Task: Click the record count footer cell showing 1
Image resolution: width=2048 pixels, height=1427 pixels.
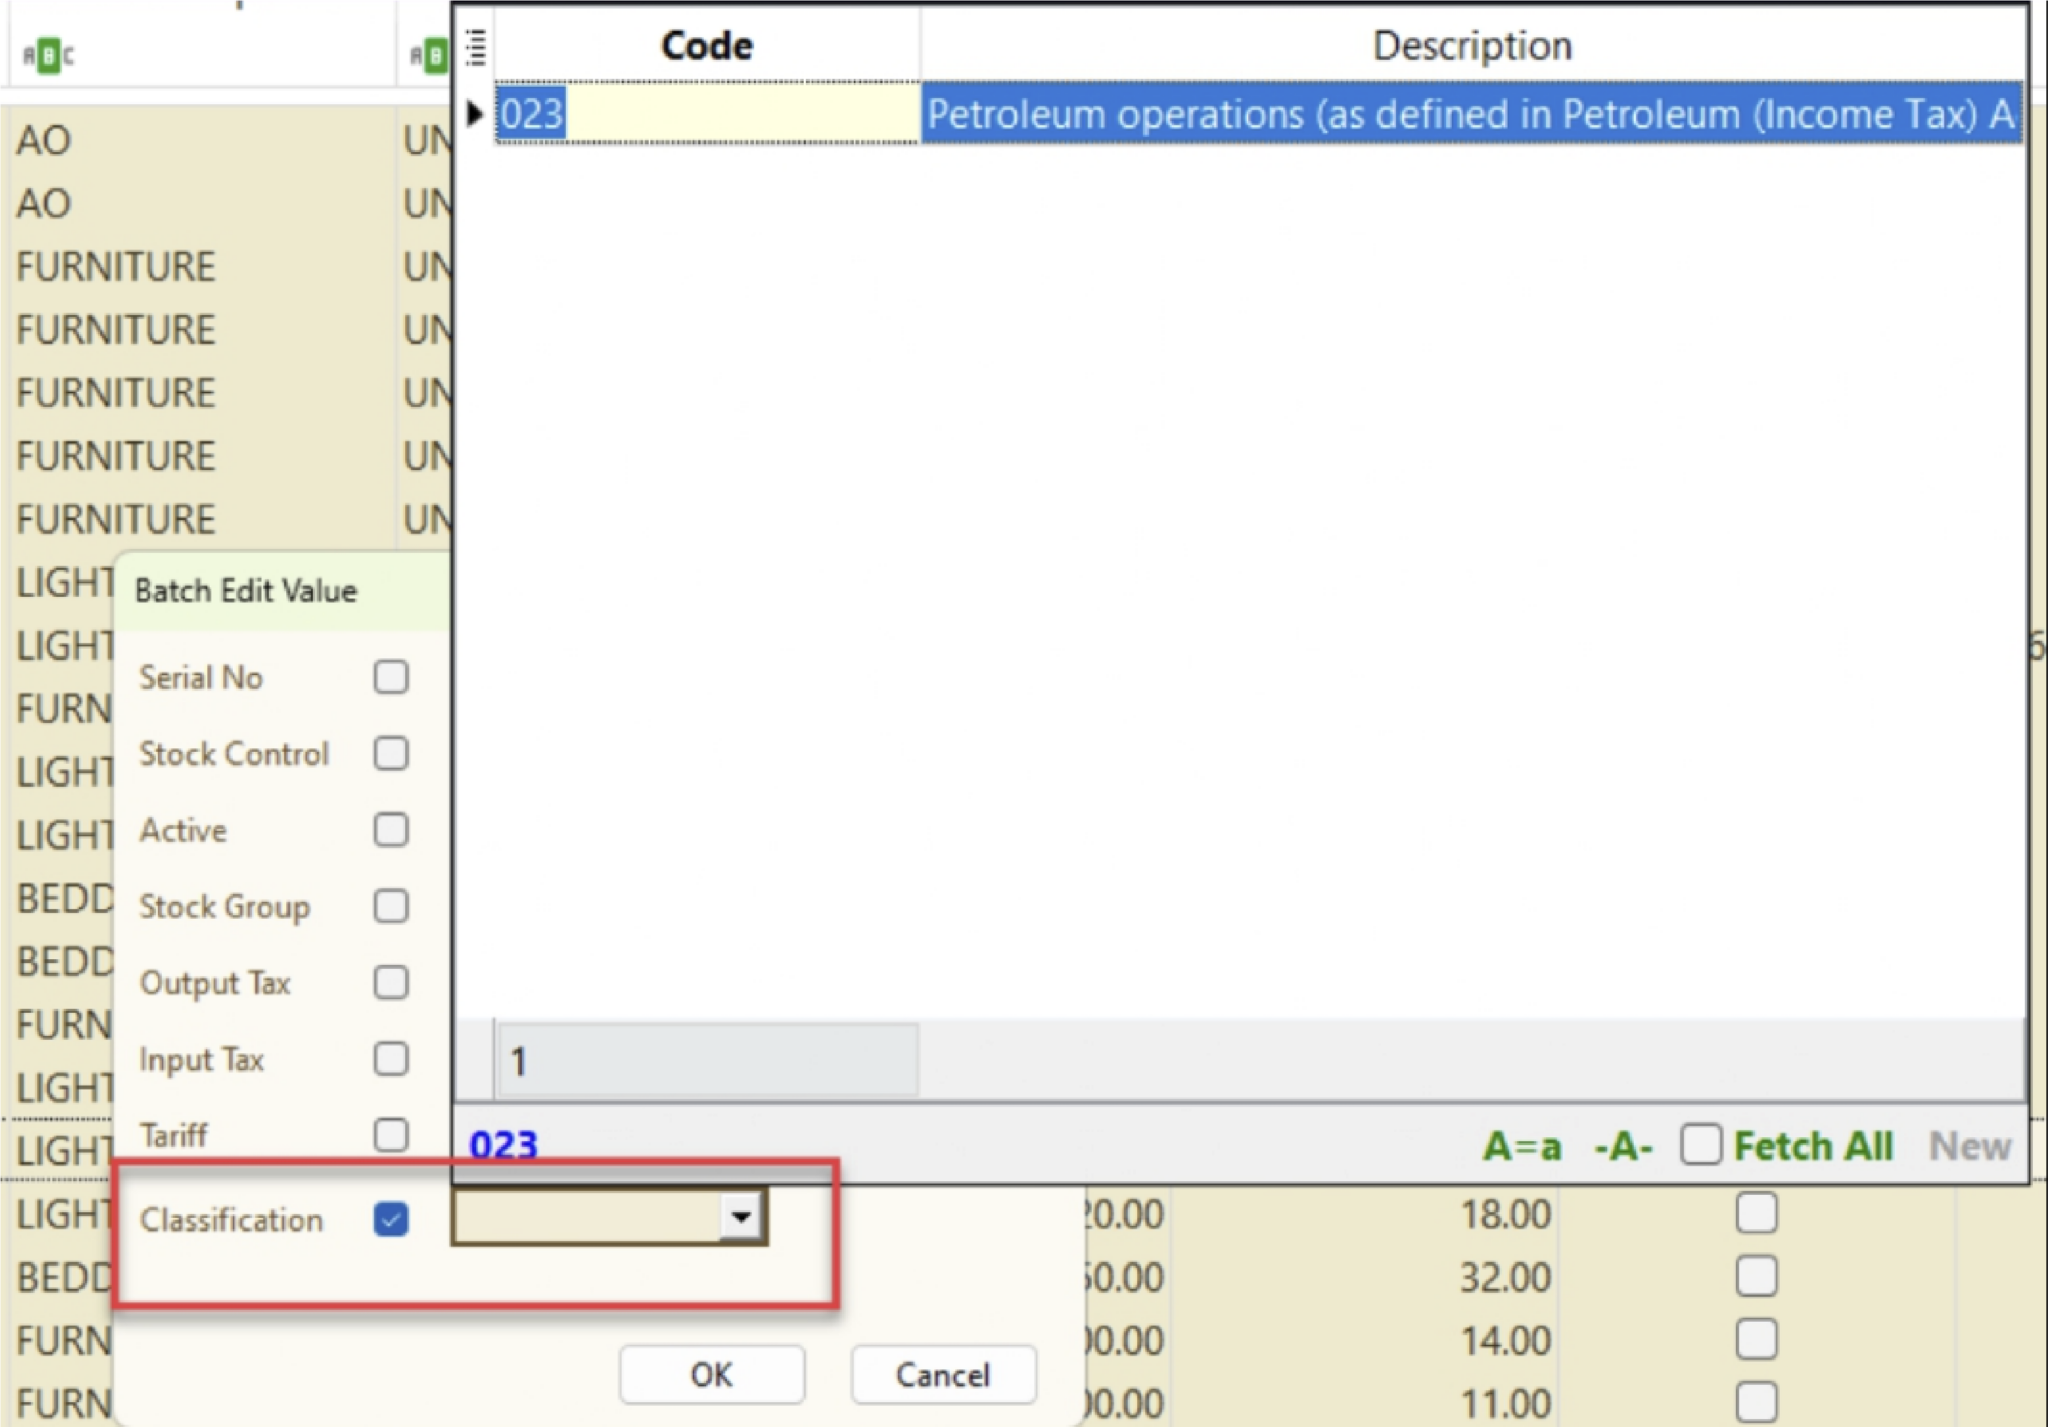Action: [x=706, y=1060]
